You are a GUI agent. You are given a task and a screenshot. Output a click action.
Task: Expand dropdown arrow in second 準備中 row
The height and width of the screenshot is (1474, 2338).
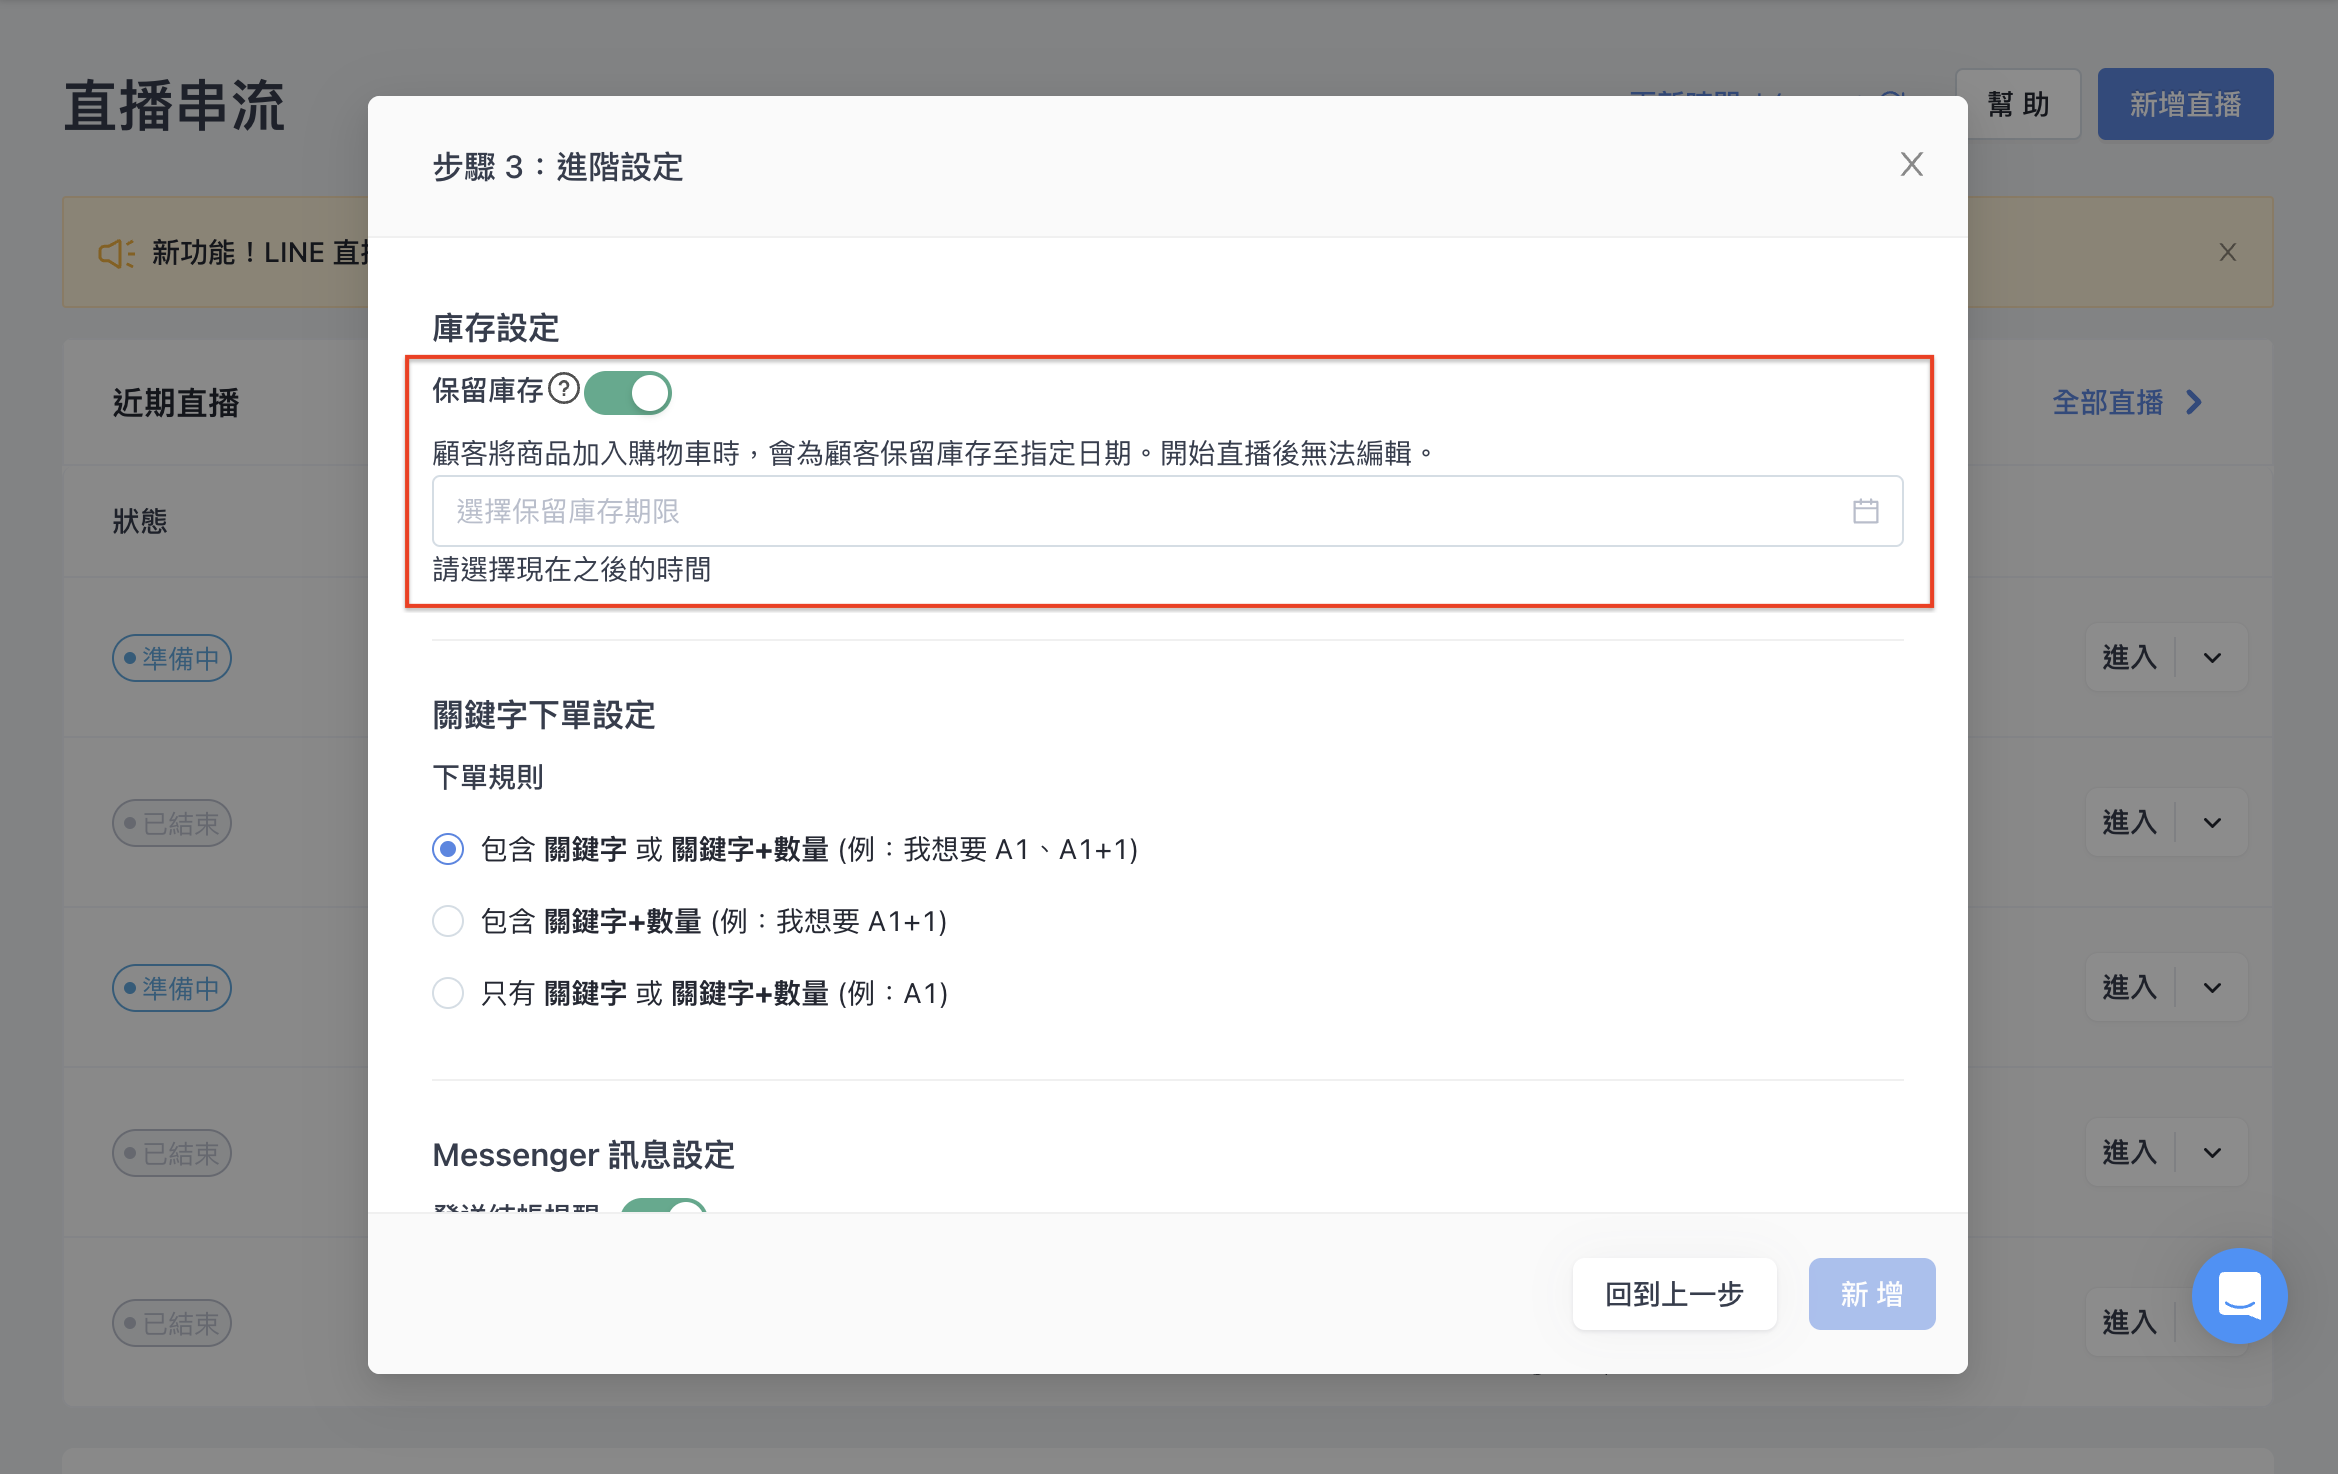[2213, 987]
